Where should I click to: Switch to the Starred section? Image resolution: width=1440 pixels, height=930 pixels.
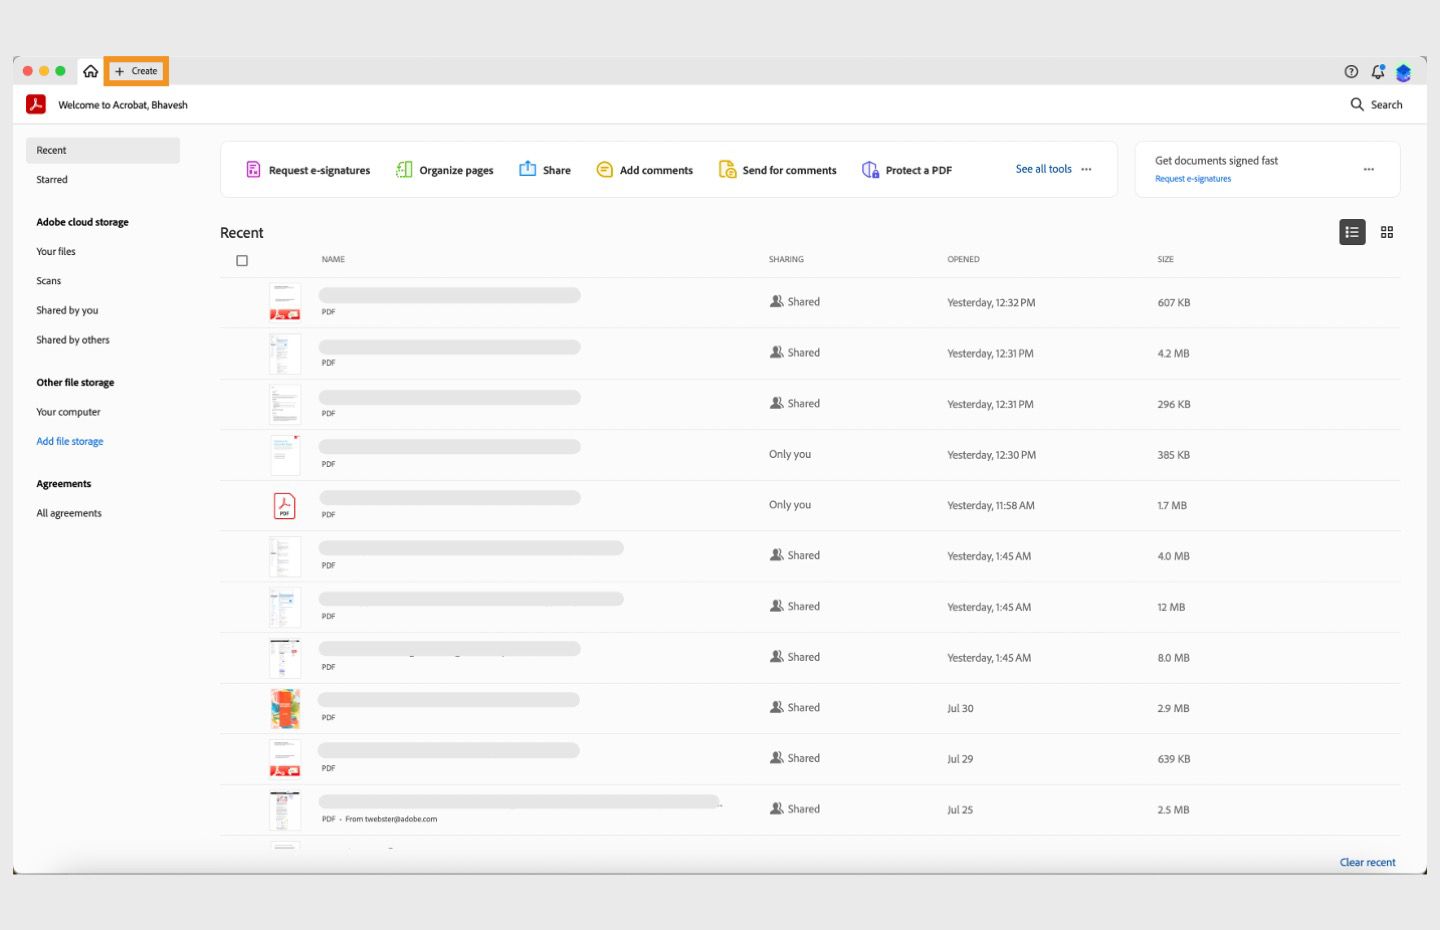[x=52, y=180]
